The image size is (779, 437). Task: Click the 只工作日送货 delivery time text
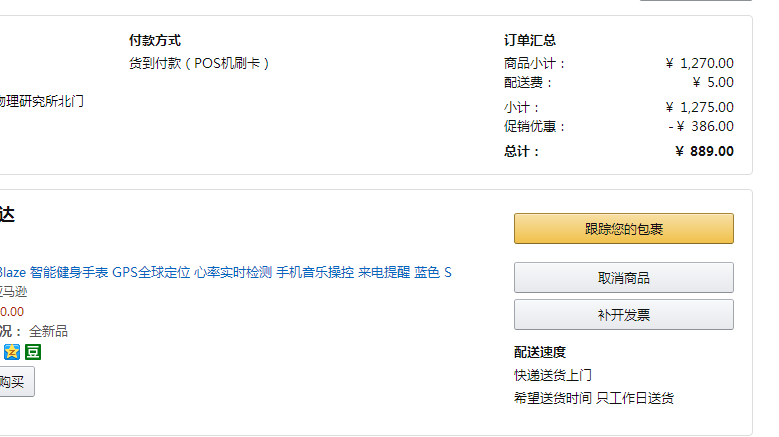point(635,398)
